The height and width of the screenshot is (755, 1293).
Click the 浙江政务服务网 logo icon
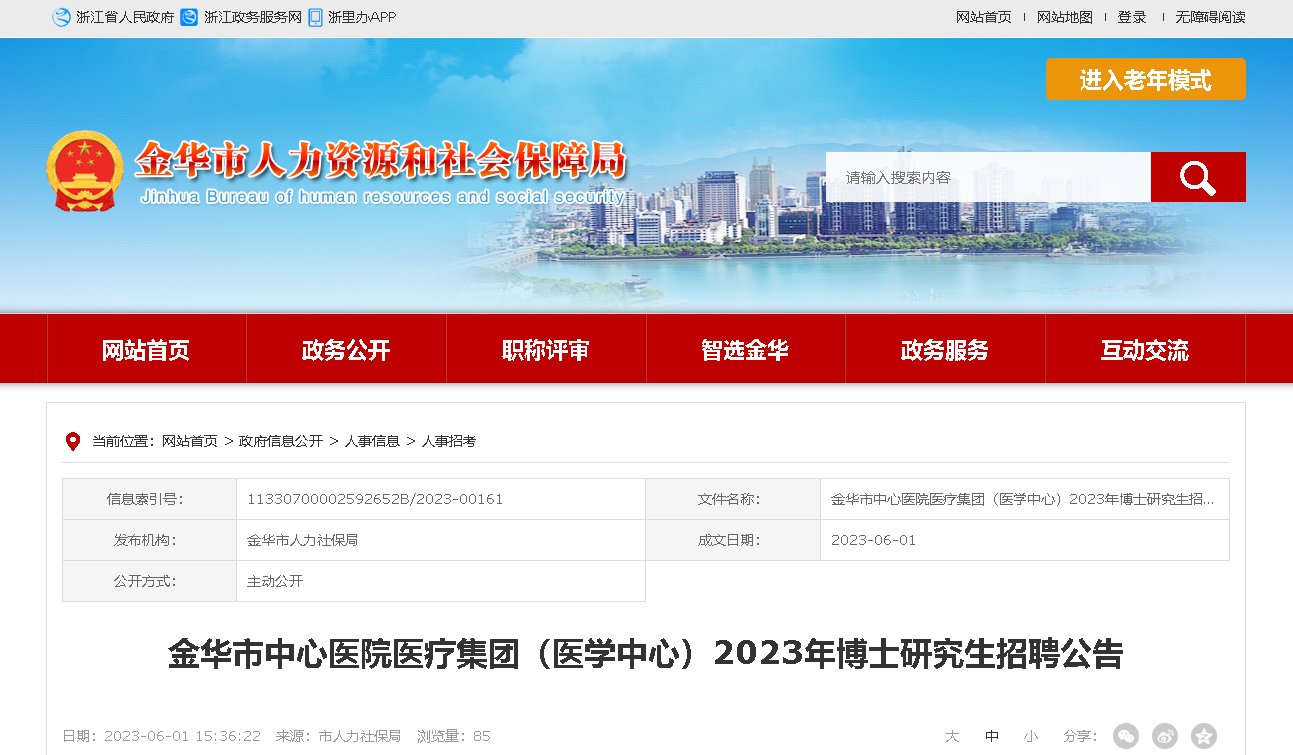189,17
